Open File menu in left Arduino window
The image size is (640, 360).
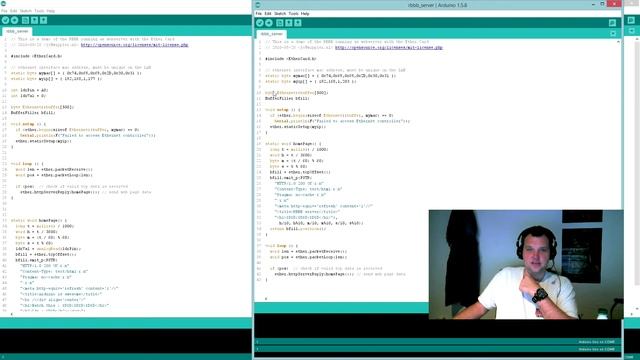(4, 11)
